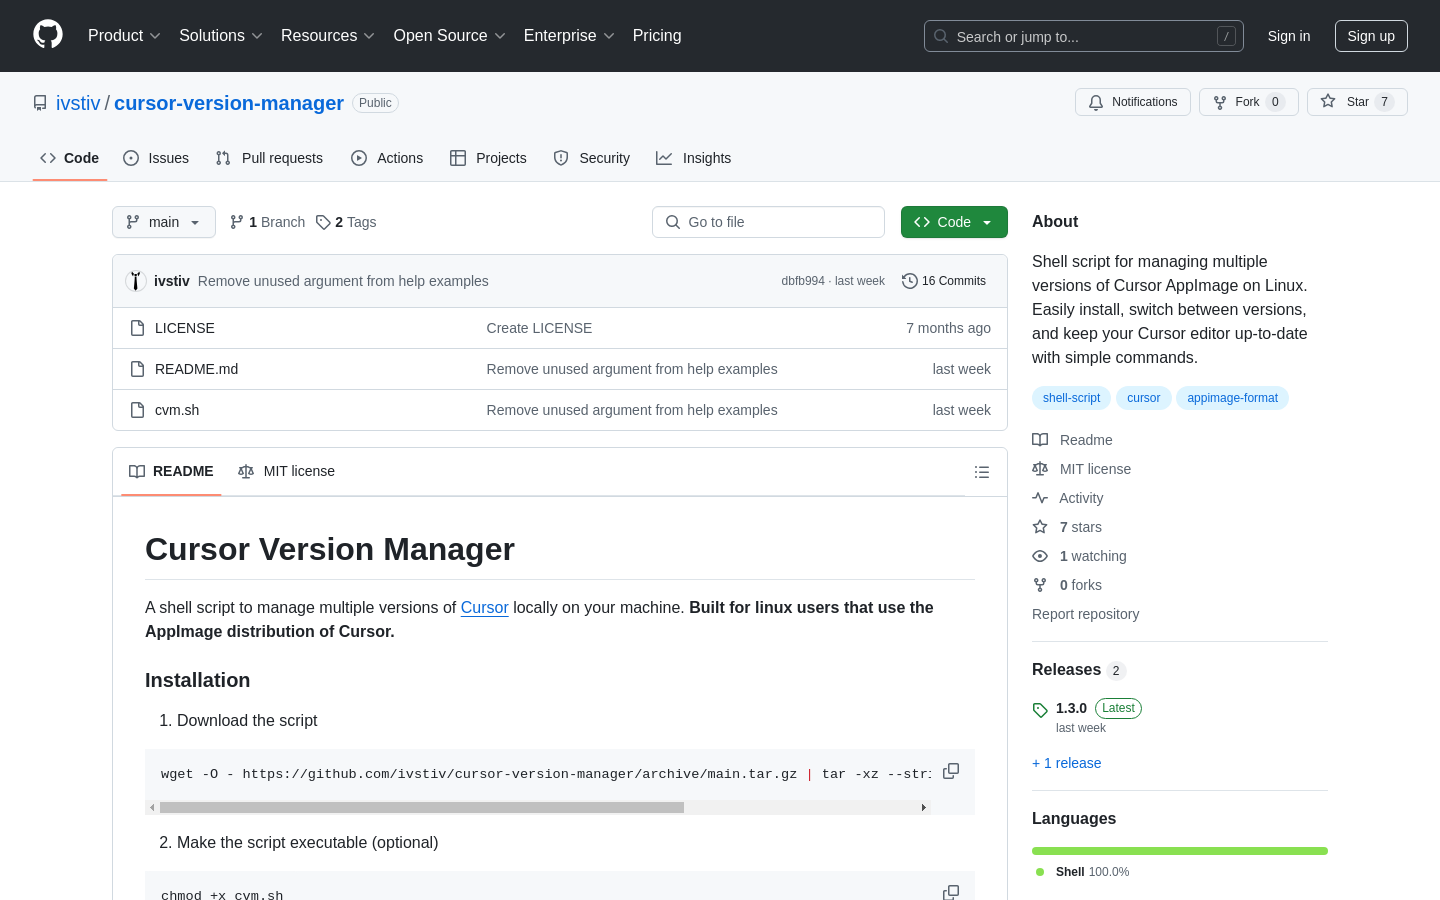Switch to the Insights tab
Image resolution: width=1440 pixels, height=900 pixels.
[694, 158]
